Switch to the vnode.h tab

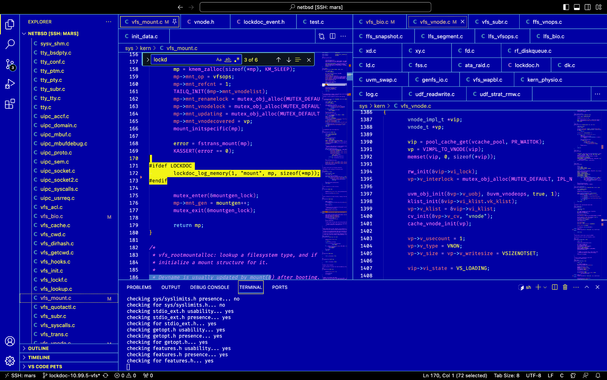coord(204,22)
